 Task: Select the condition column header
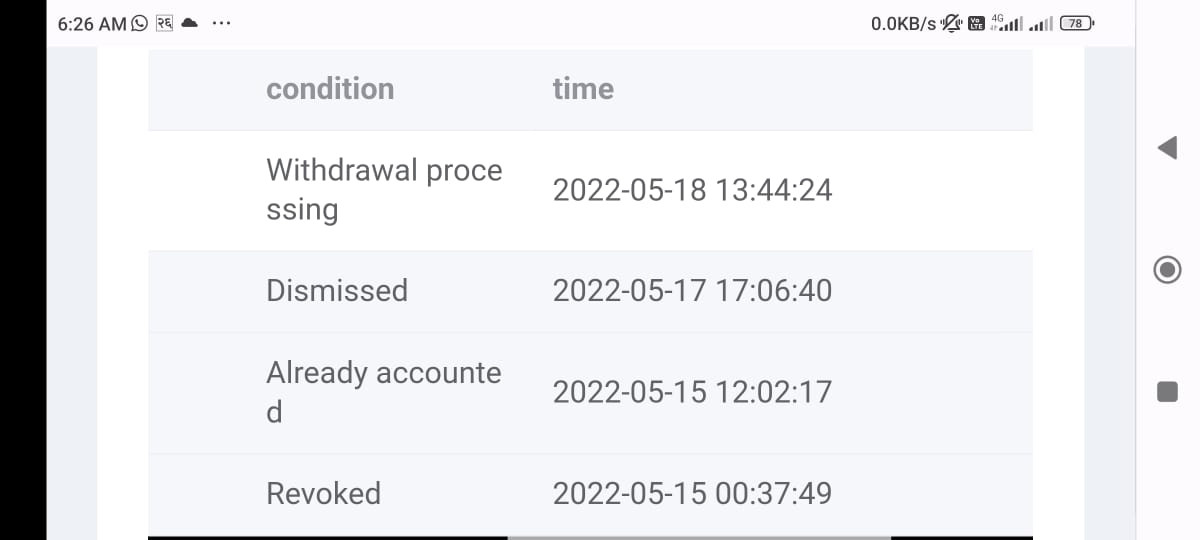point(330,89)
